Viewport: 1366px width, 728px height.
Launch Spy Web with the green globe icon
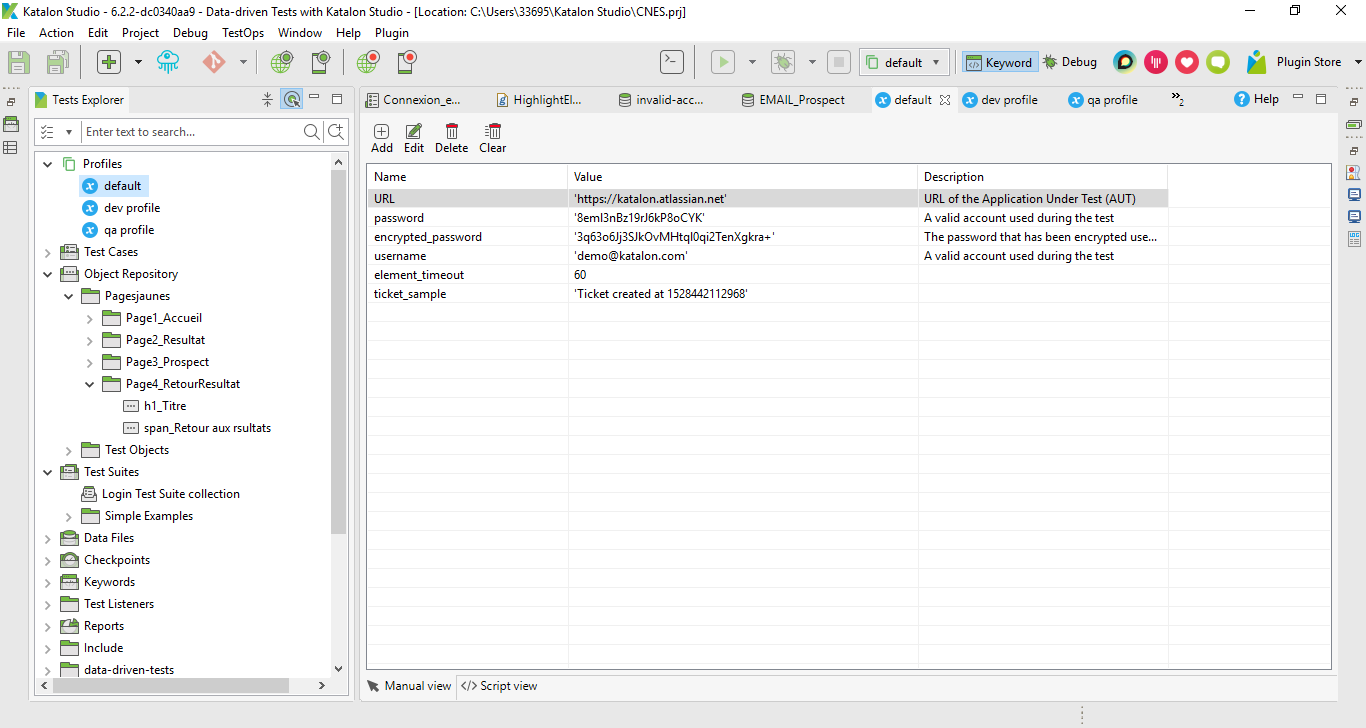tap(281, 62)
